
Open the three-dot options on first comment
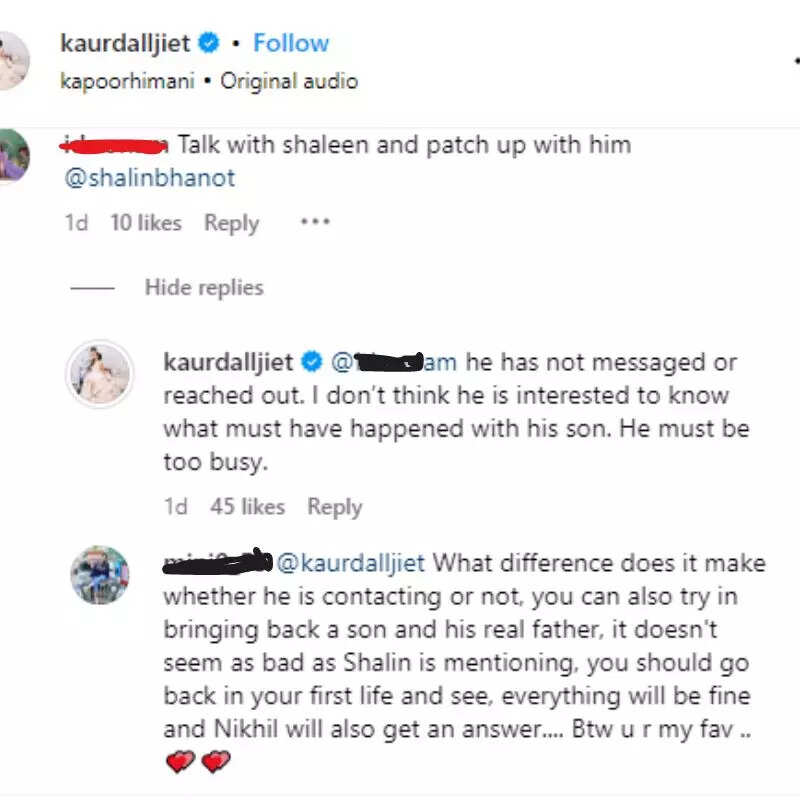click(x=315, y=222)
